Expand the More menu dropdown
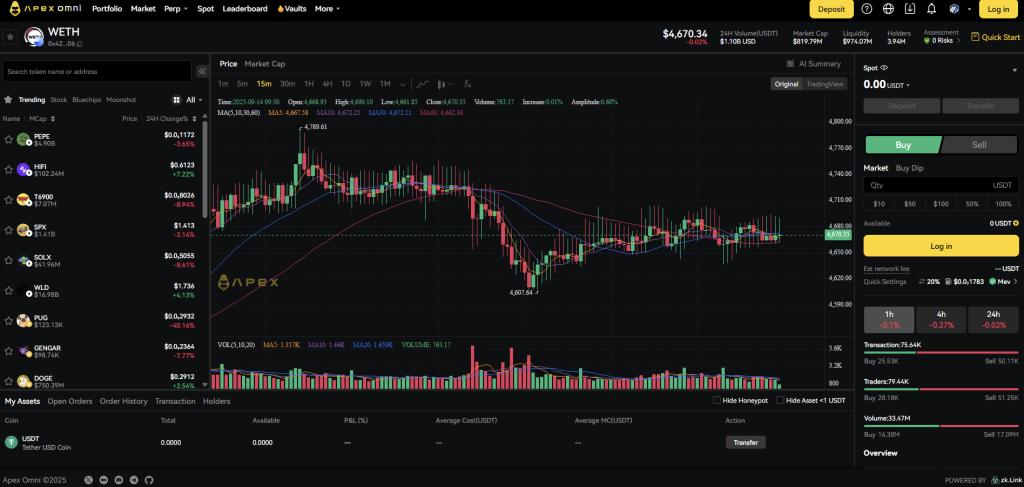The height and width of the screenshot is (487, 1024). pos(327,9)
